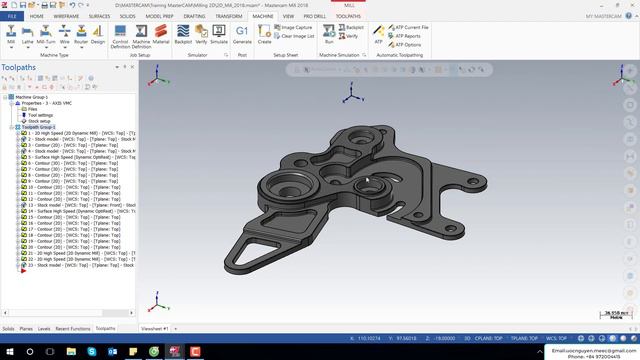Expand Simulator group dialog launcher
640x360 pixels.
point(226,55)
